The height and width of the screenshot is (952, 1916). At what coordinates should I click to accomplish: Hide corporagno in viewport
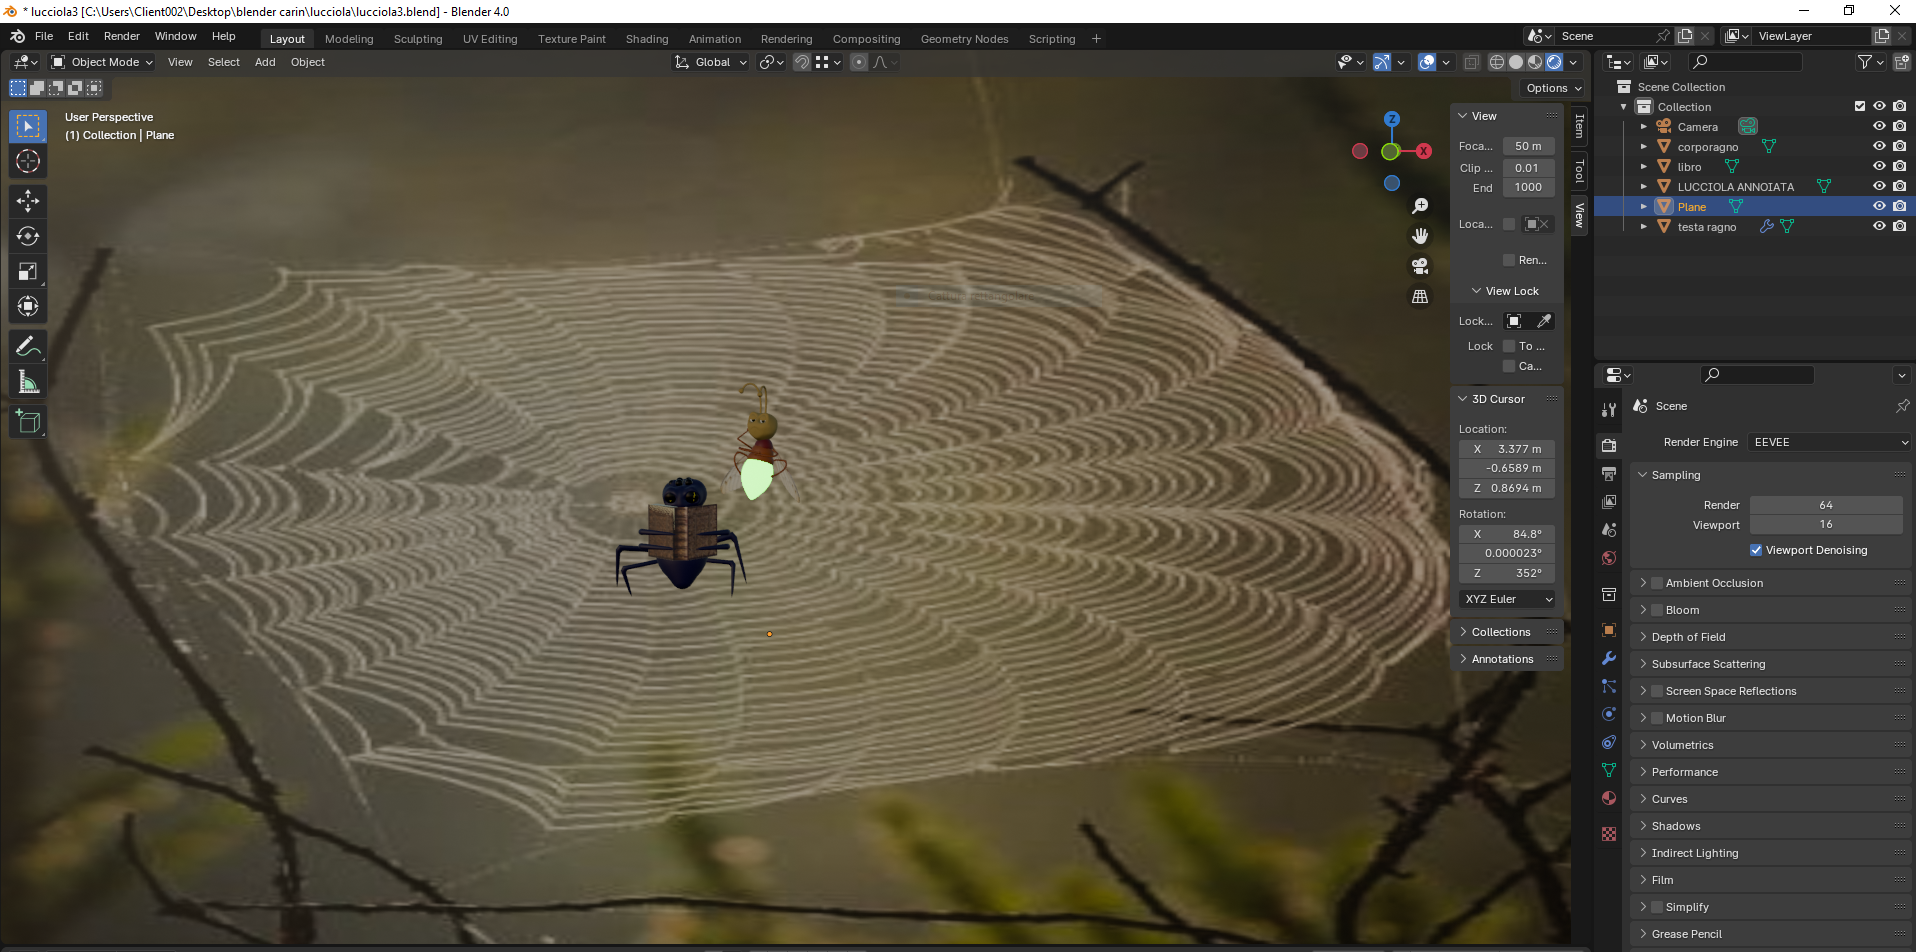1879,146
